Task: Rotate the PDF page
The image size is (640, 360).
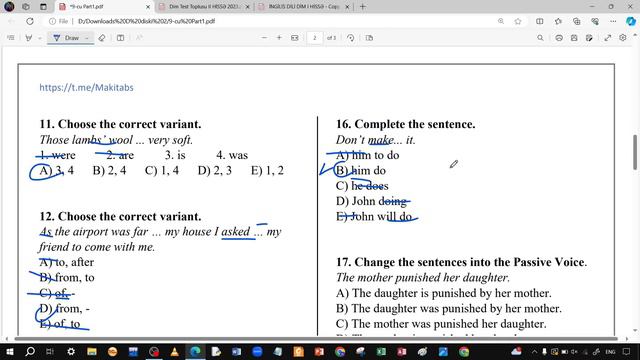Action: 351,38
